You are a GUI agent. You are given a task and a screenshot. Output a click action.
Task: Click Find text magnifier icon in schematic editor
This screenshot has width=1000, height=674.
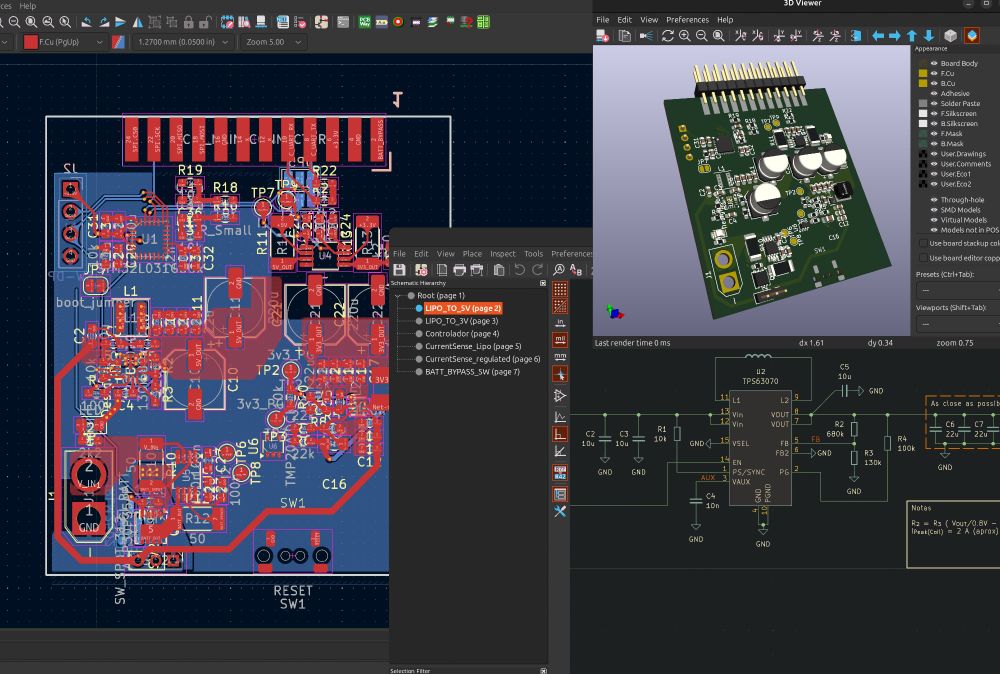(559, 270)
